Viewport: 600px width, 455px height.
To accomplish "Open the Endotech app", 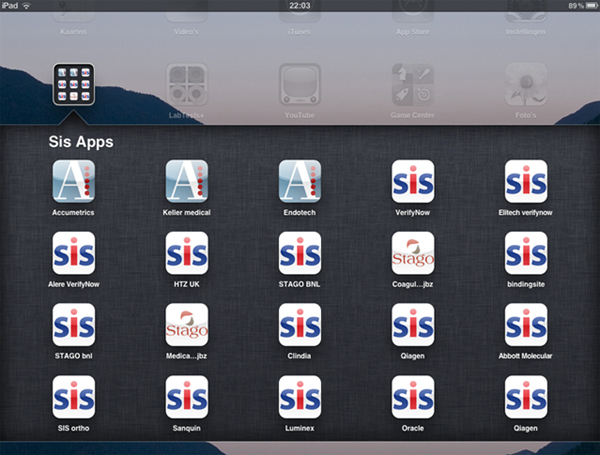I will coord(299,181).
